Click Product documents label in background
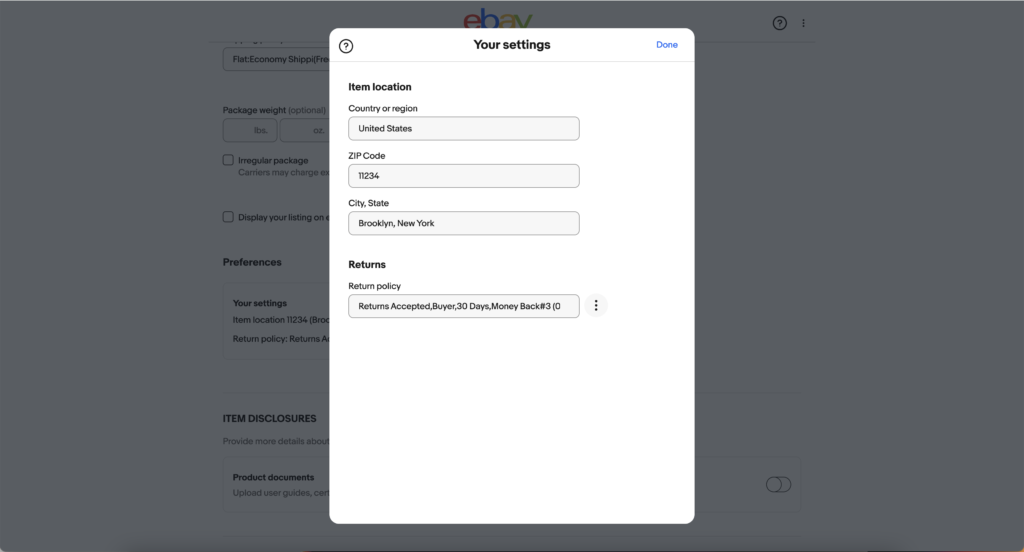Screen dimensions: 1024x552 274,478
